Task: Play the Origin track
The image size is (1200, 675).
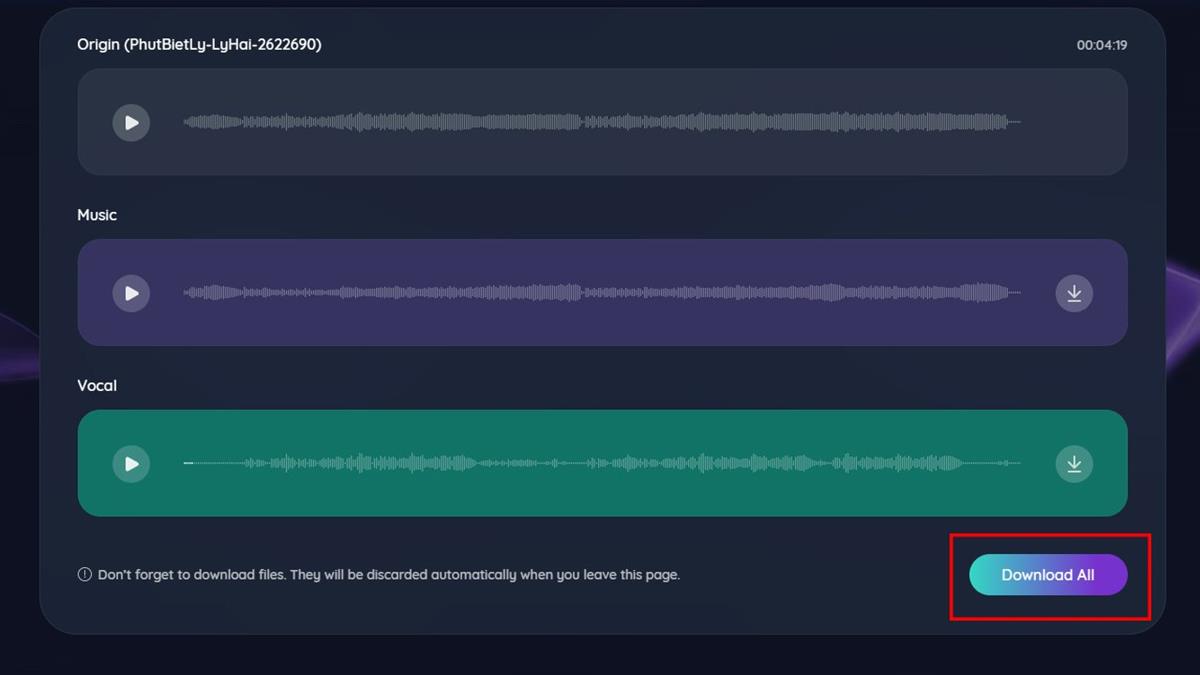Action: (x=131, y=123)
